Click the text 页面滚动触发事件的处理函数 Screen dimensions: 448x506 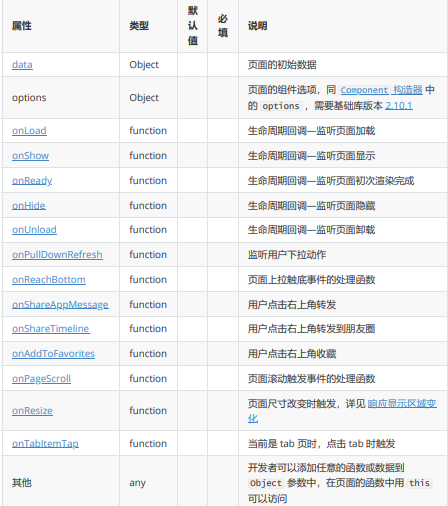tap(311, 378)
